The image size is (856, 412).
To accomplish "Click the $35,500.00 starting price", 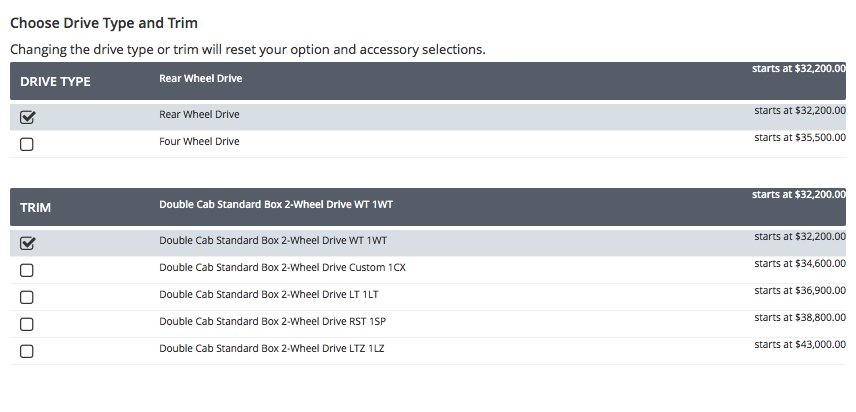I will (799, 138).
